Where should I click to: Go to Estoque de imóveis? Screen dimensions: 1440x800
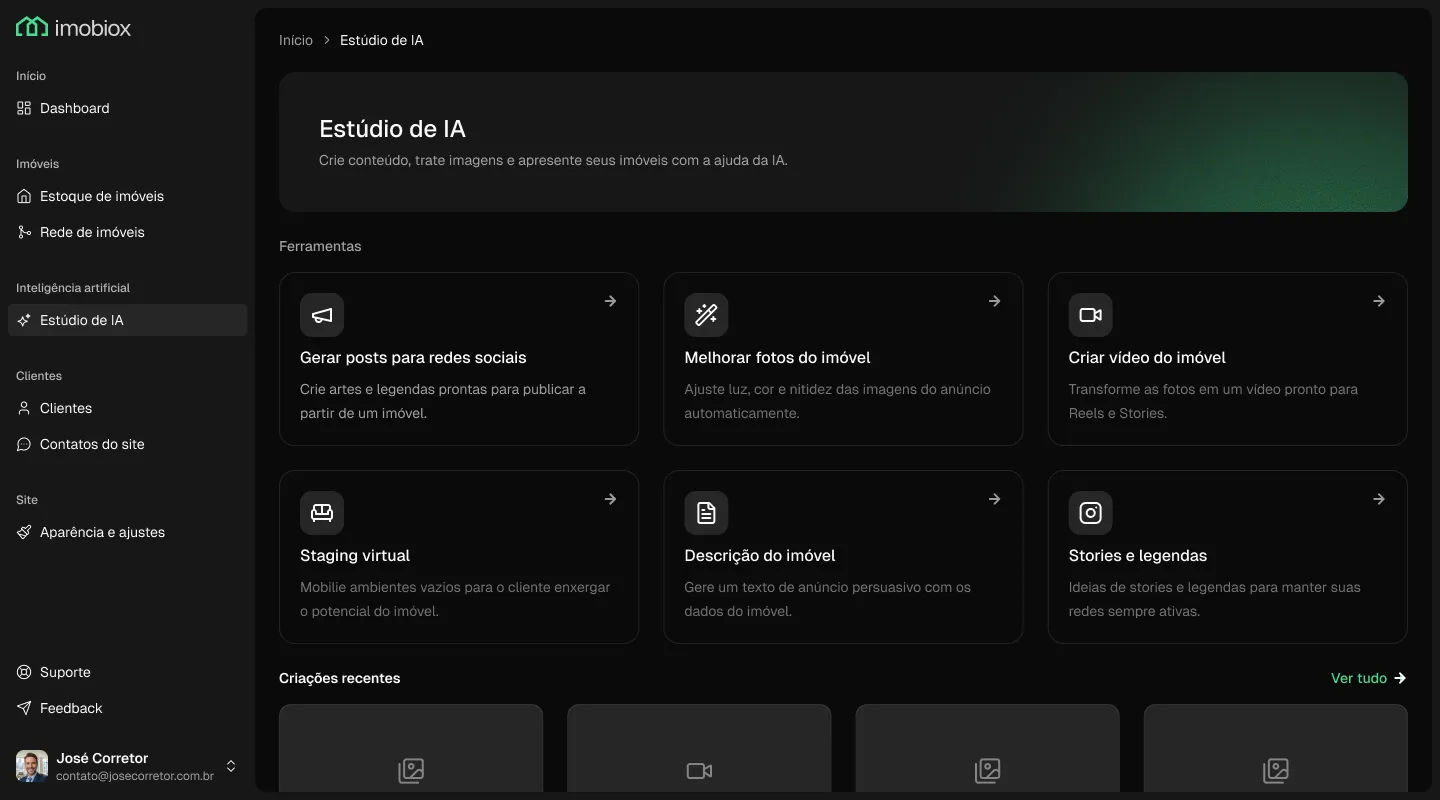(x=127, y=196)
